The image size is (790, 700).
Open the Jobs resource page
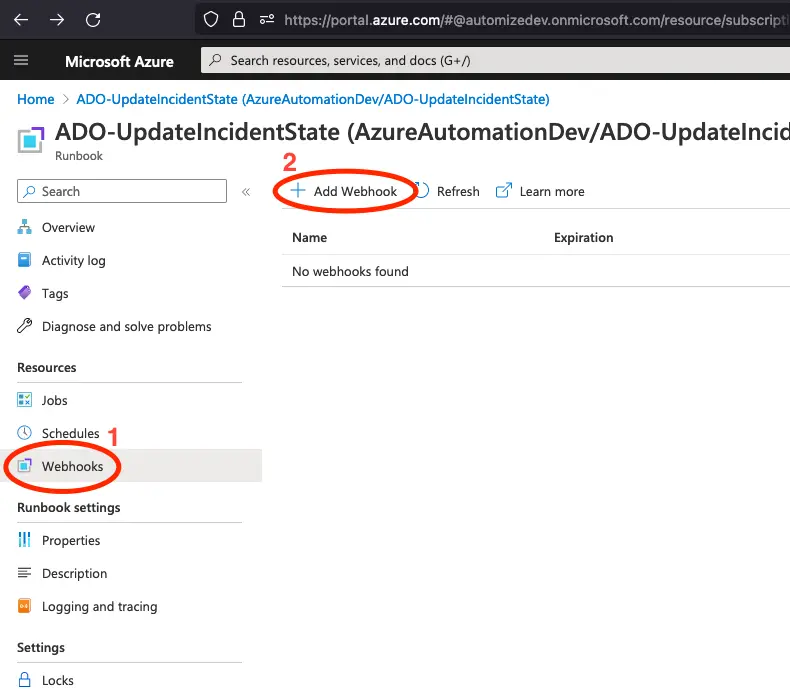pos(54,400)
